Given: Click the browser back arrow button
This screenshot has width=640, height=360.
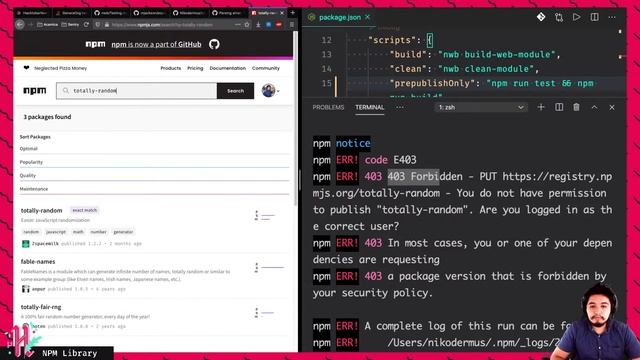Looking at the screenshot, I should pos(20,24).
